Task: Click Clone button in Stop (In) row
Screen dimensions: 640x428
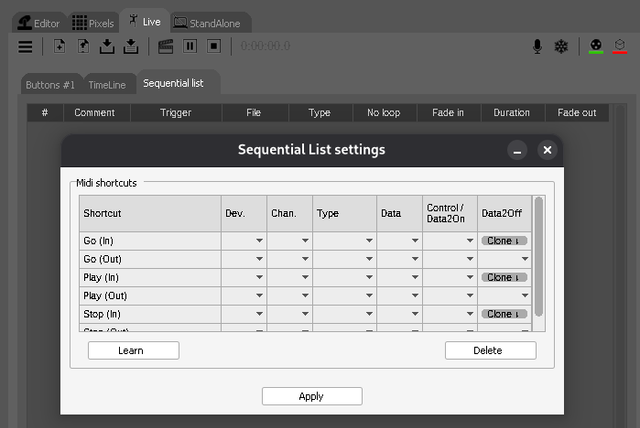Action: click(504, 314)
